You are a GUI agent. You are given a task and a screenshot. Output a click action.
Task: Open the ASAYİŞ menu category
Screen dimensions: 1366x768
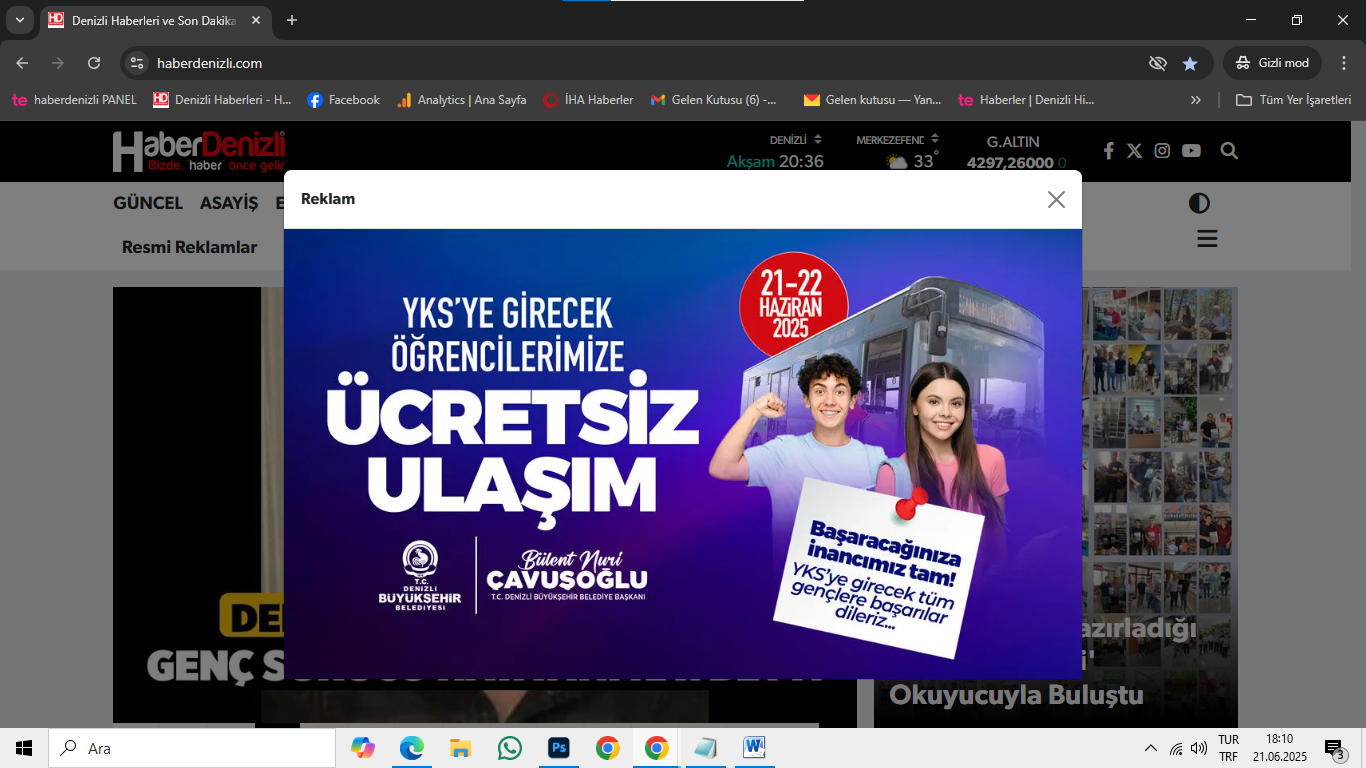(x=229, y=203)
